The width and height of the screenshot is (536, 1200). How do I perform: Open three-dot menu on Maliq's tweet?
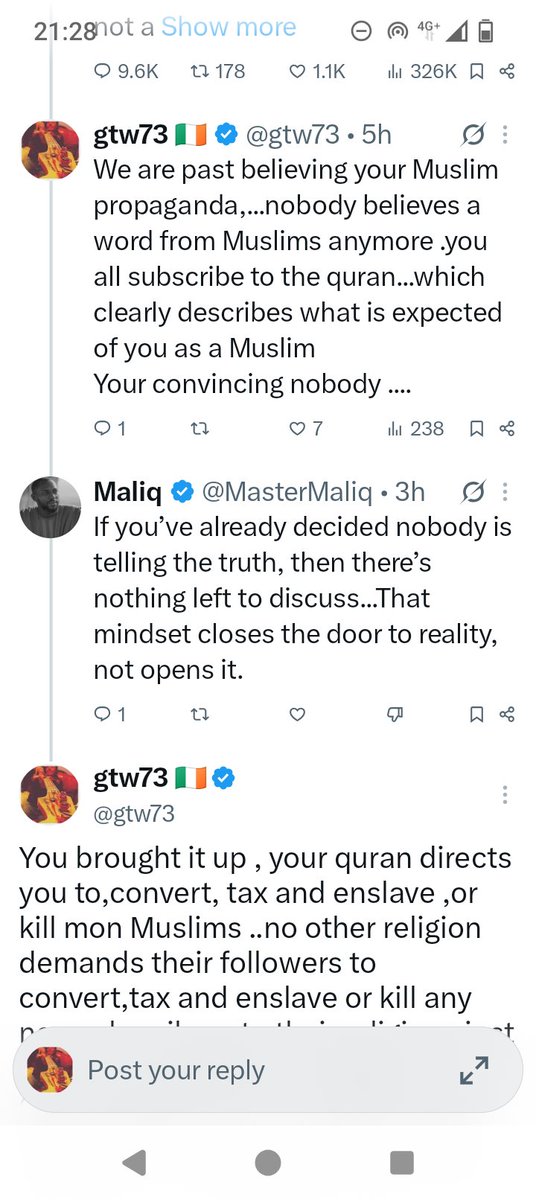(506, 491)
